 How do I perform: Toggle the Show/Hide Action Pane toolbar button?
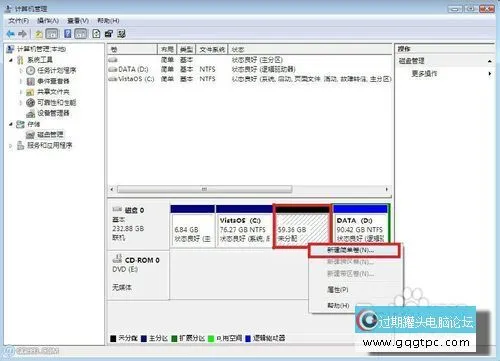pos(81,34)
